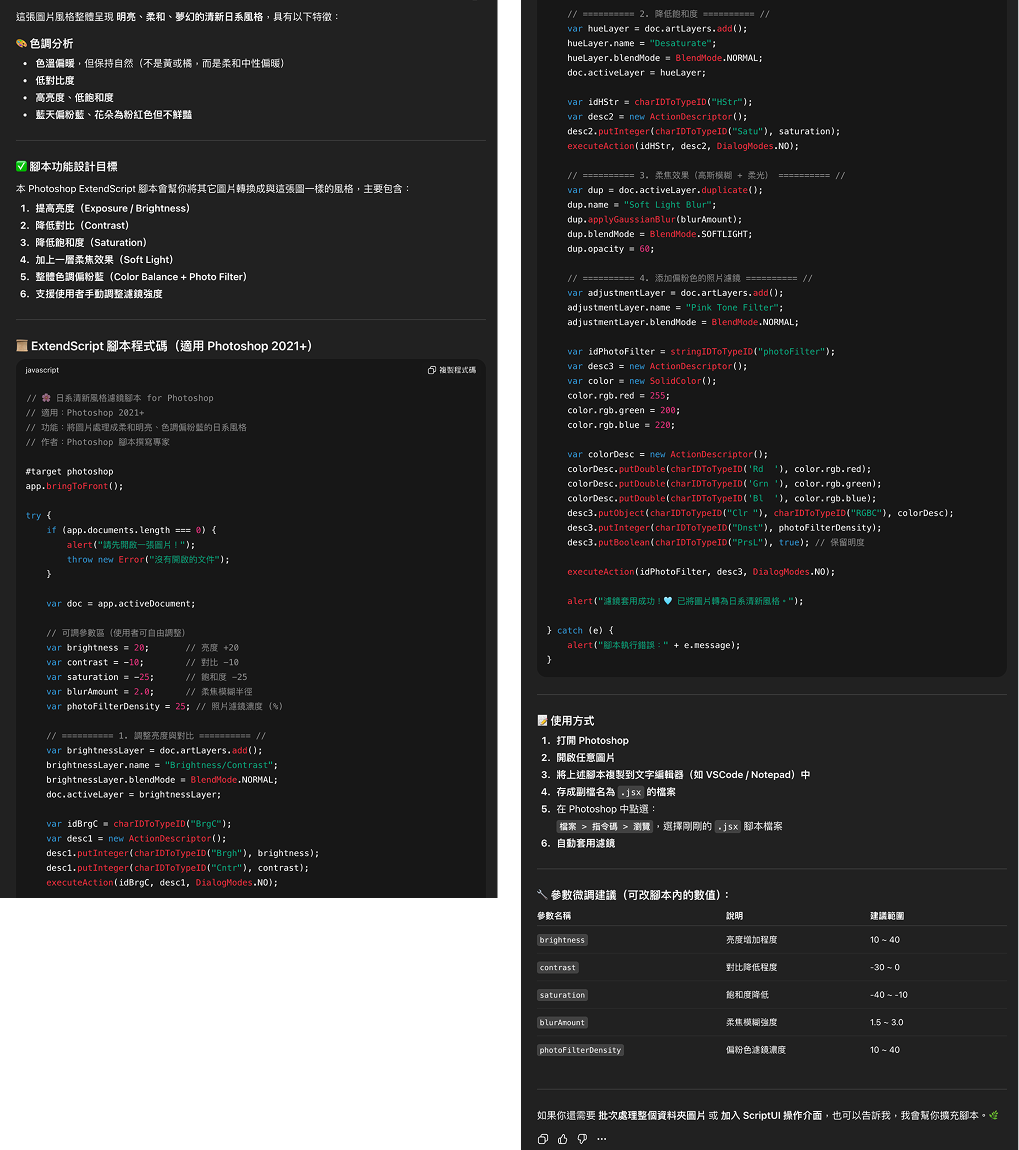The width and height of the screenshot is (1019, 1150).
Task: Click the memo emoji beside 使用方式
Action: tap(542, 720)
